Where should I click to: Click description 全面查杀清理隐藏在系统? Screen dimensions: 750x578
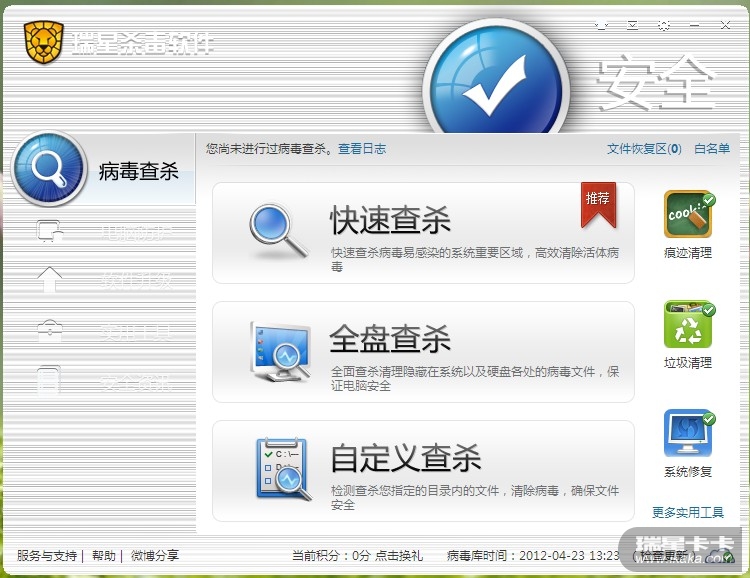coord(475,378)
